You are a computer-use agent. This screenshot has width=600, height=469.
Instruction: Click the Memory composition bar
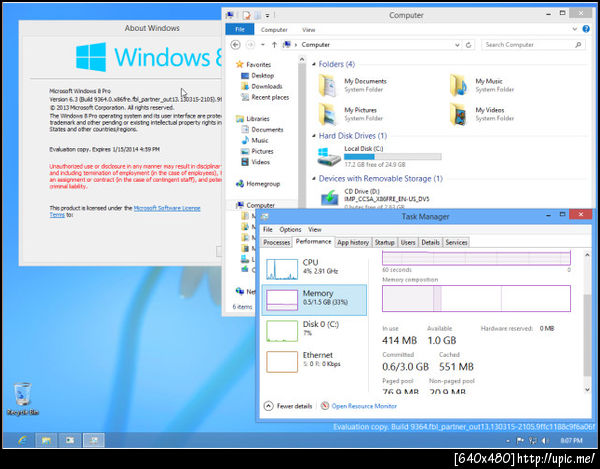tap(476, 298)
